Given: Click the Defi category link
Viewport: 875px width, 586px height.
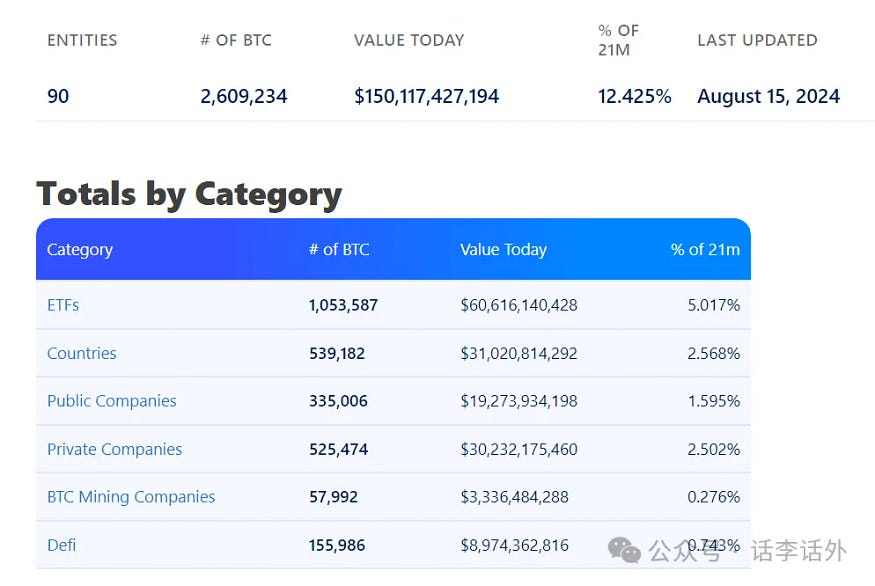Looking at the screenshot, I should click(x=61, y=545).
